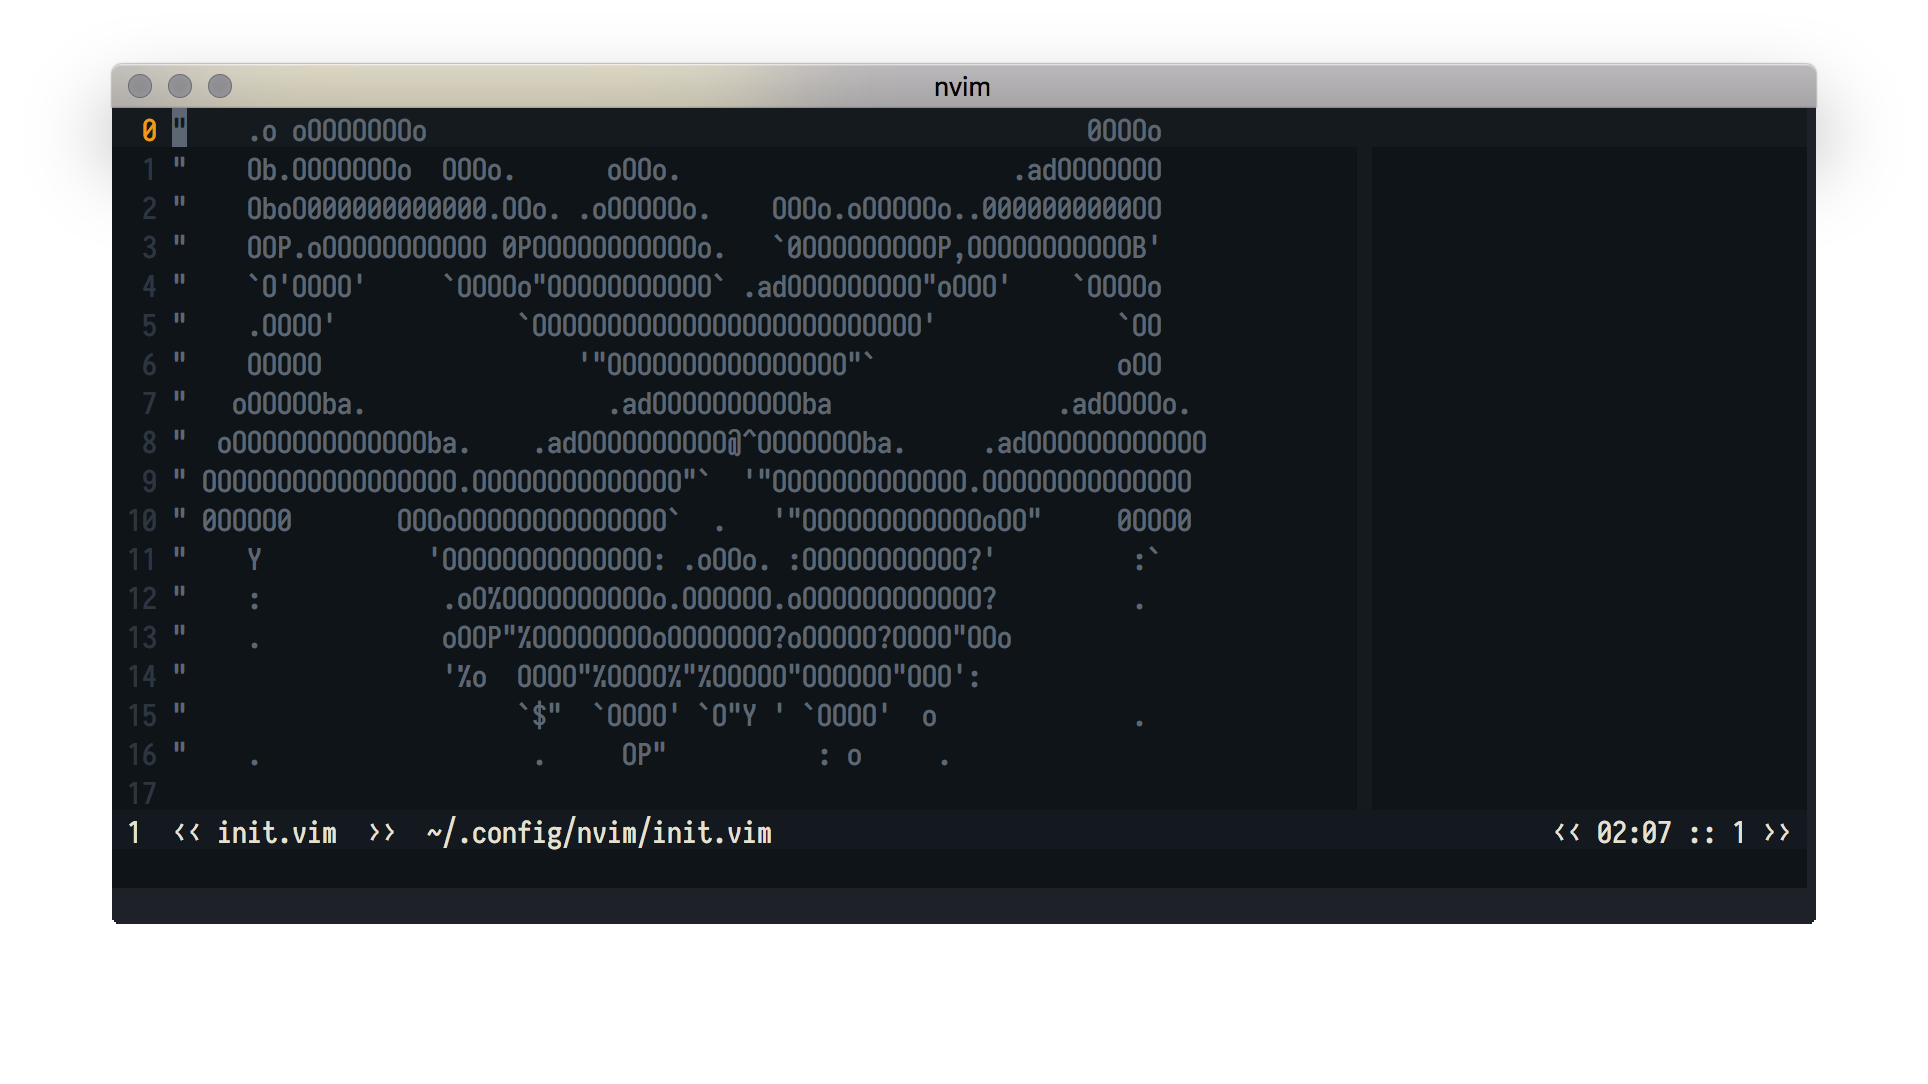Click the nvim window title bar
The image size is (1928, 1084).
tap(962, 87)
